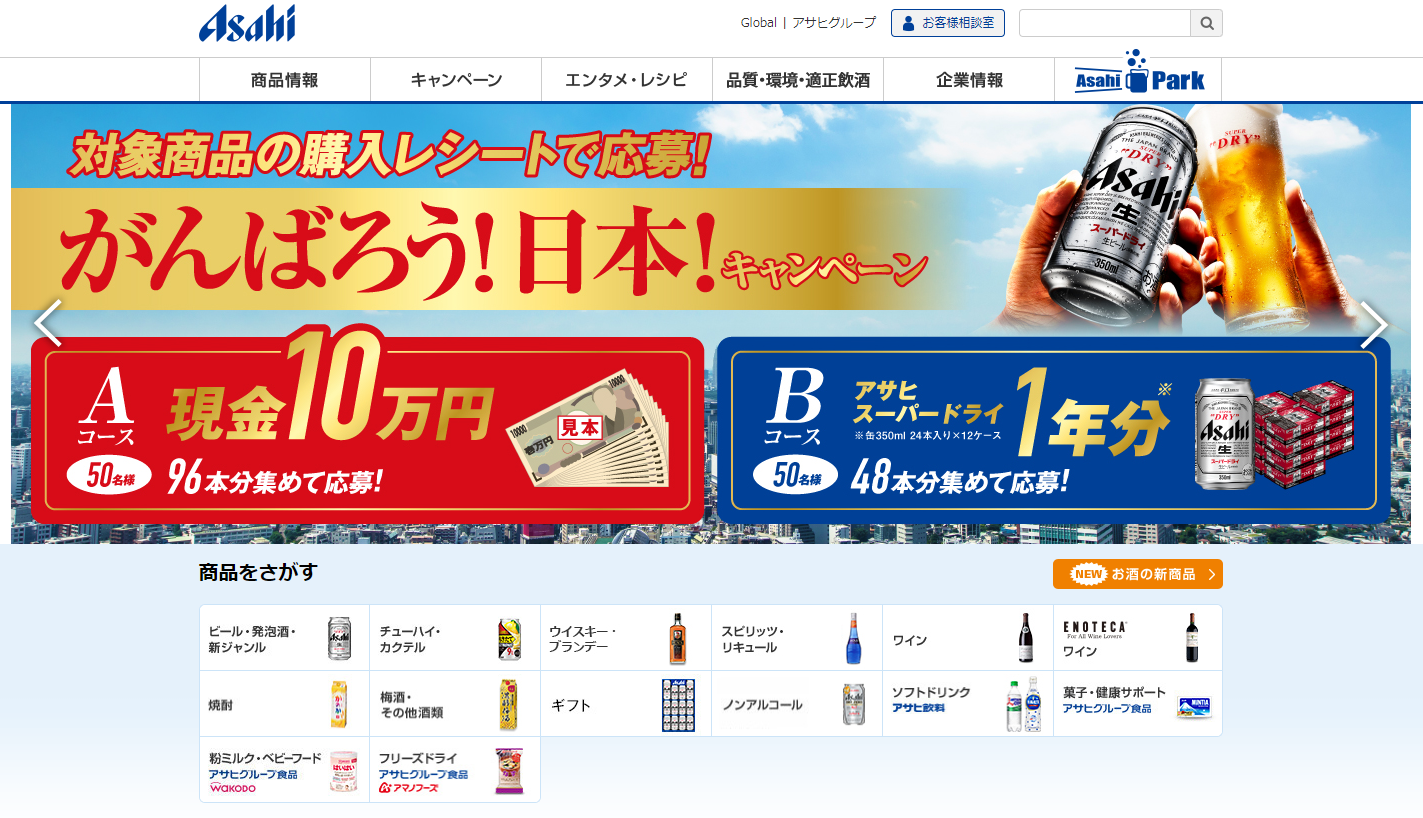
Task: Open the Asahi Park logo link
Action: click(1138, 80)
